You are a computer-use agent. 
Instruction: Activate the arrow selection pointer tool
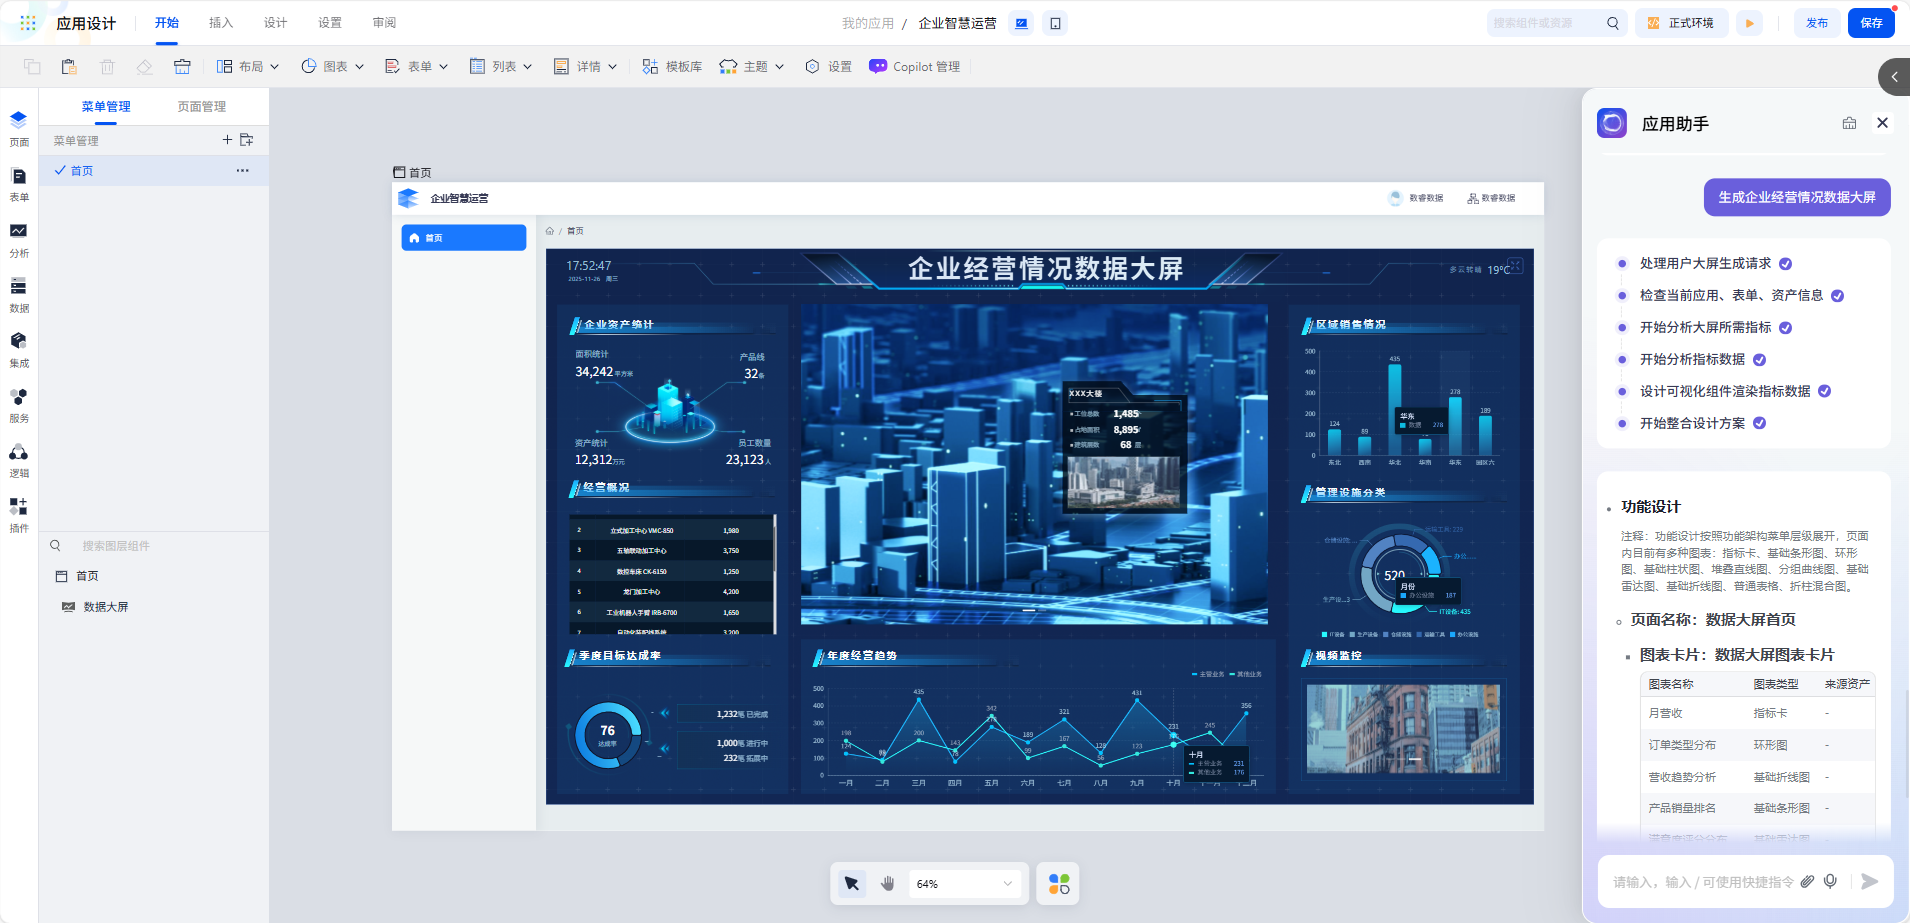(851, 883)
